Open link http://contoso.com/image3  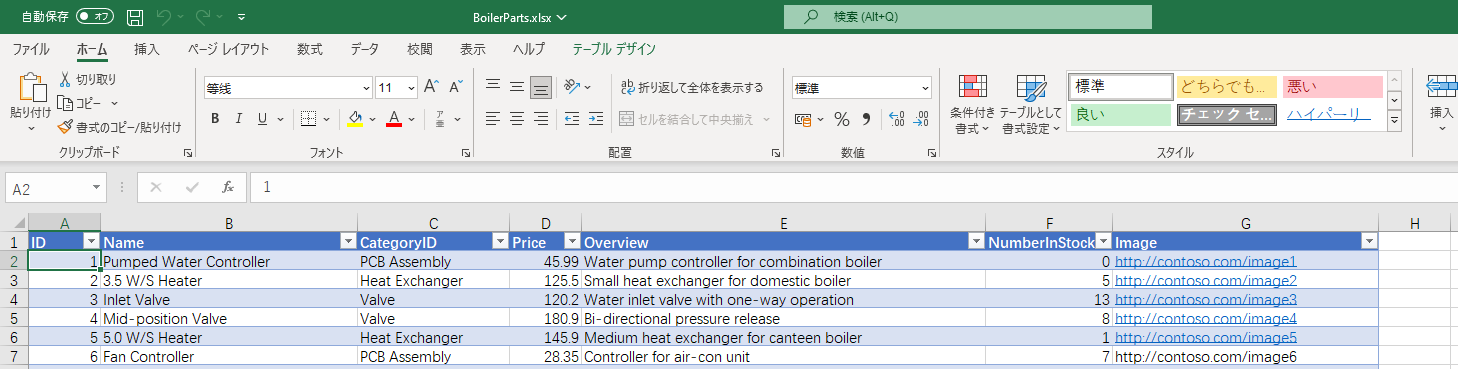1206,300
